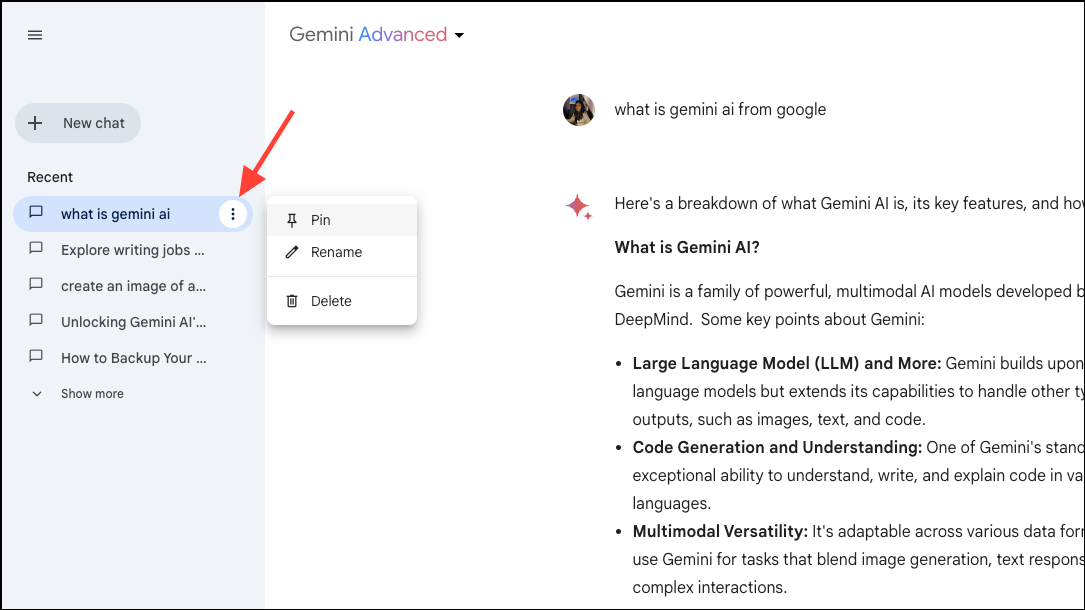Viewport: 1085px width, 610px height.
Task: Click the pencil icon beside Rename
Action: coord(291,252)
